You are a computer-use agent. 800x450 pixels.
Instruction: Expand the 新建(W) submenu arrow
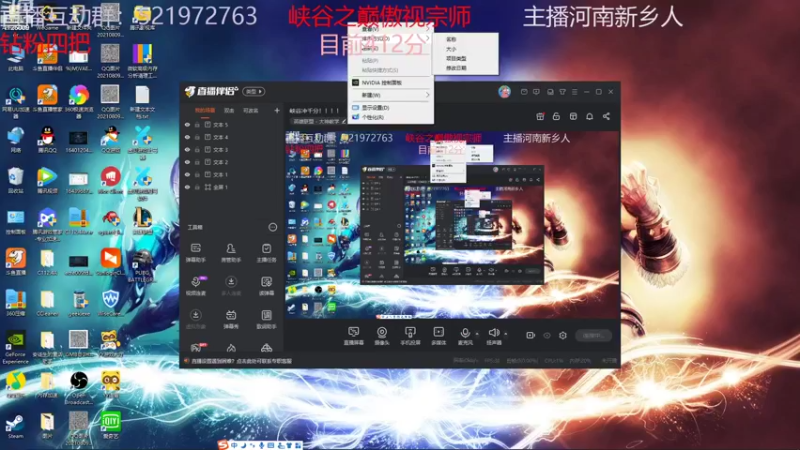(x=428, y=95)
